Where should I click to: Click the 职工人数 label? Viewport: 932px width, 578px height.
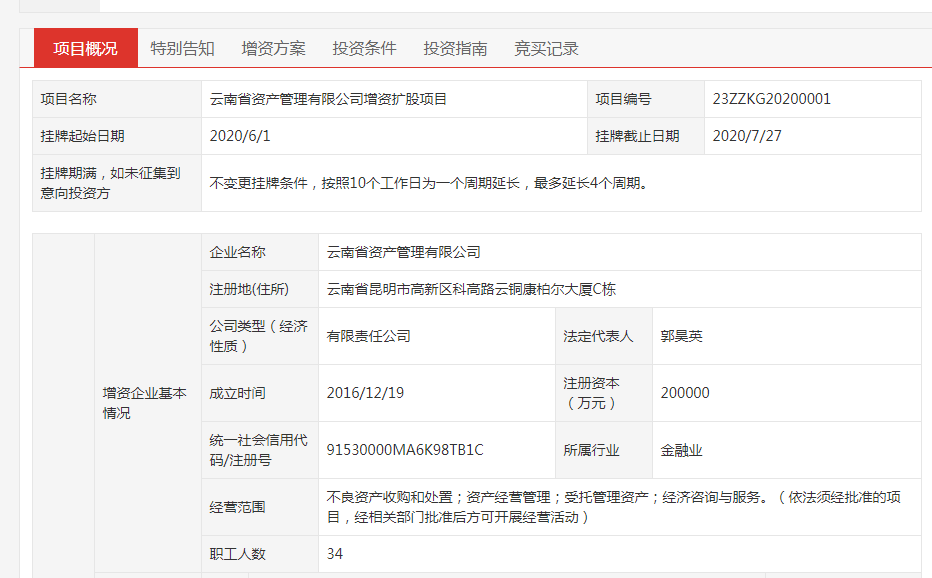(x=238, y=554)
